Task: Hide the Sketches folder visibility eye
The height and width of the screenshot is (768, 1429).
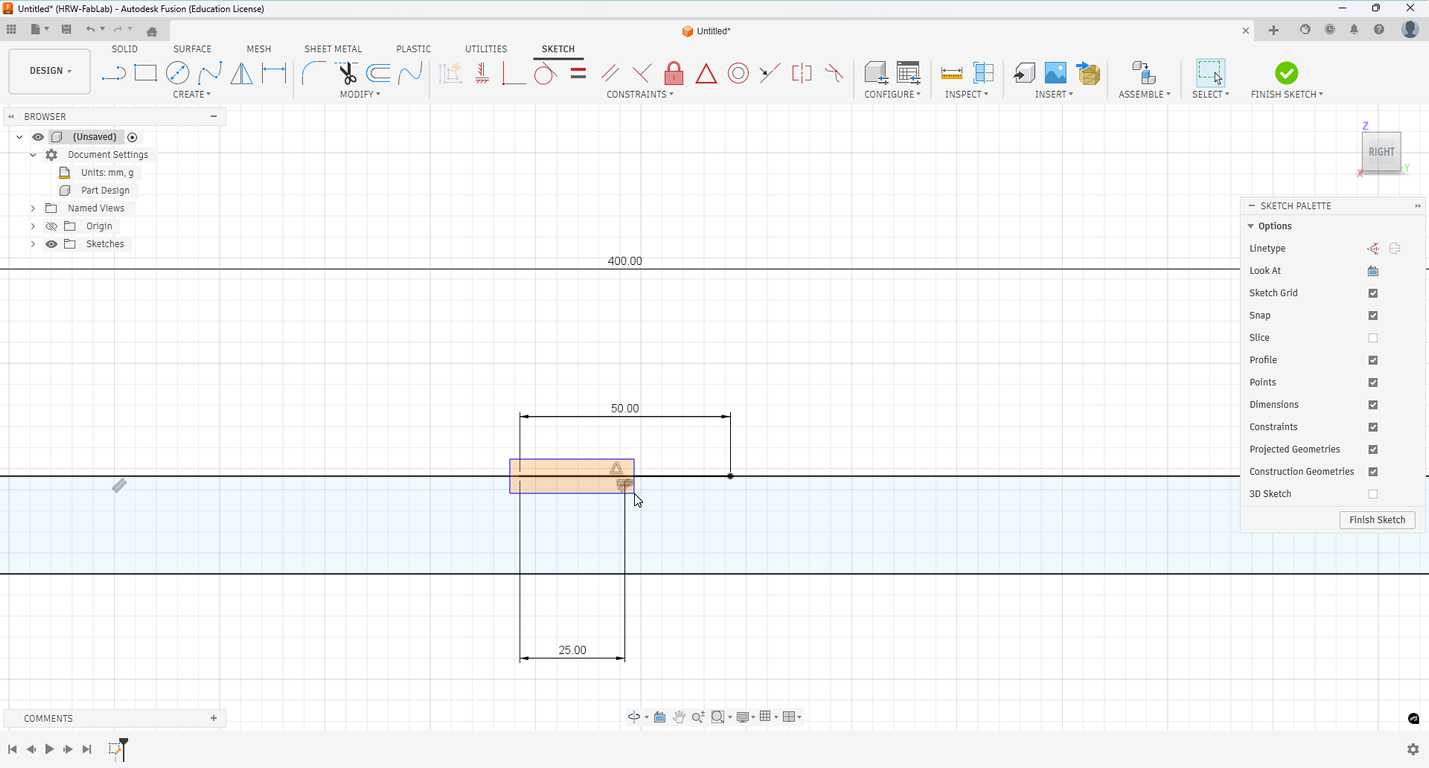Action: click(51, 244)
